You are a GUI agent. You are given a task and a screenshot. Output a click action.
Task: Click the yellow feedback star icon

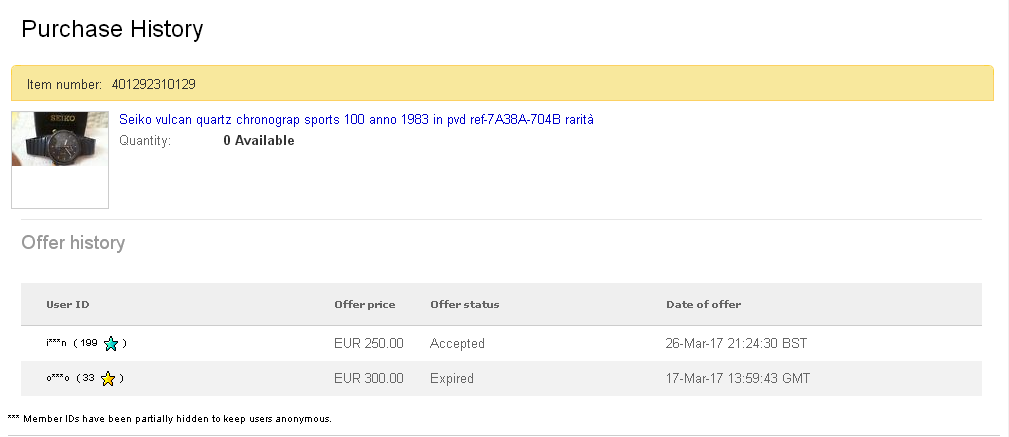click(x=107, y=378)
